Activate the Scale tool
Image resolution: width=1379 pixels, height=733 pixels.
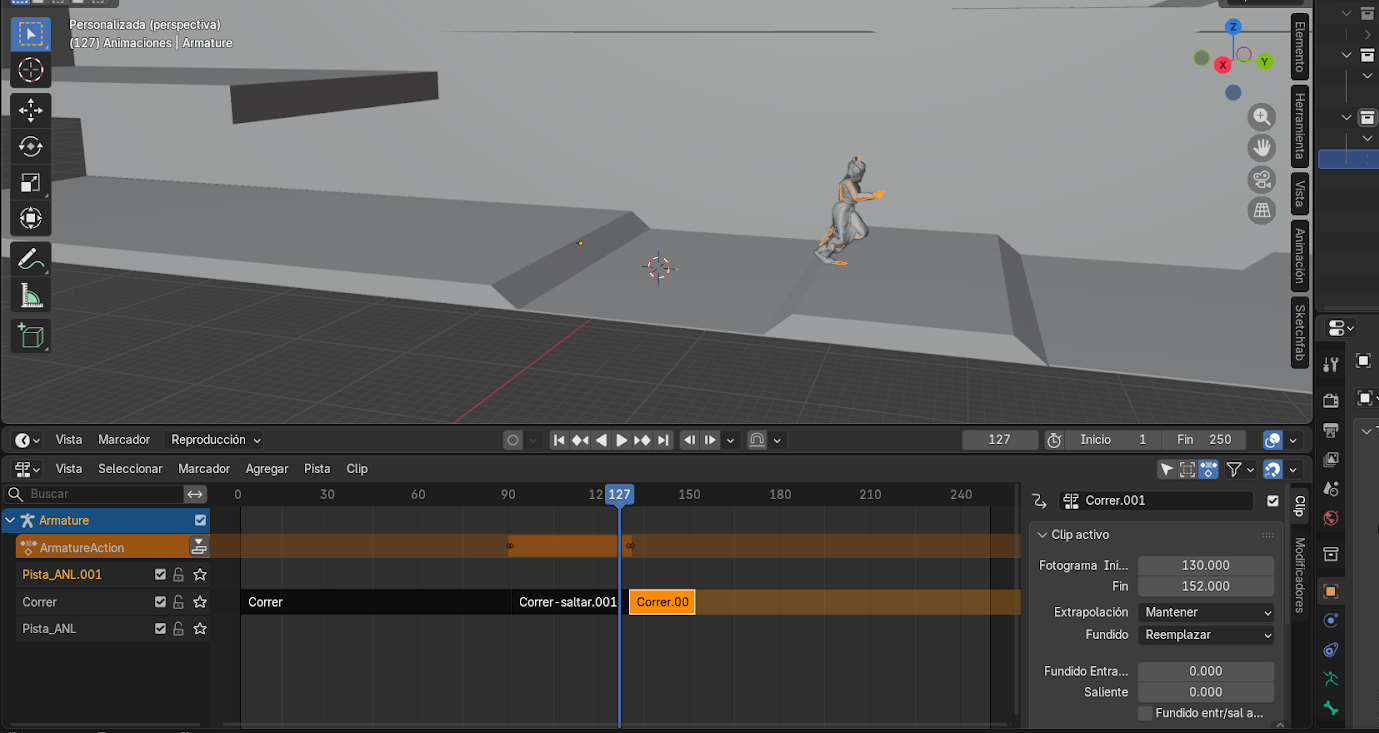click(30, 182)
